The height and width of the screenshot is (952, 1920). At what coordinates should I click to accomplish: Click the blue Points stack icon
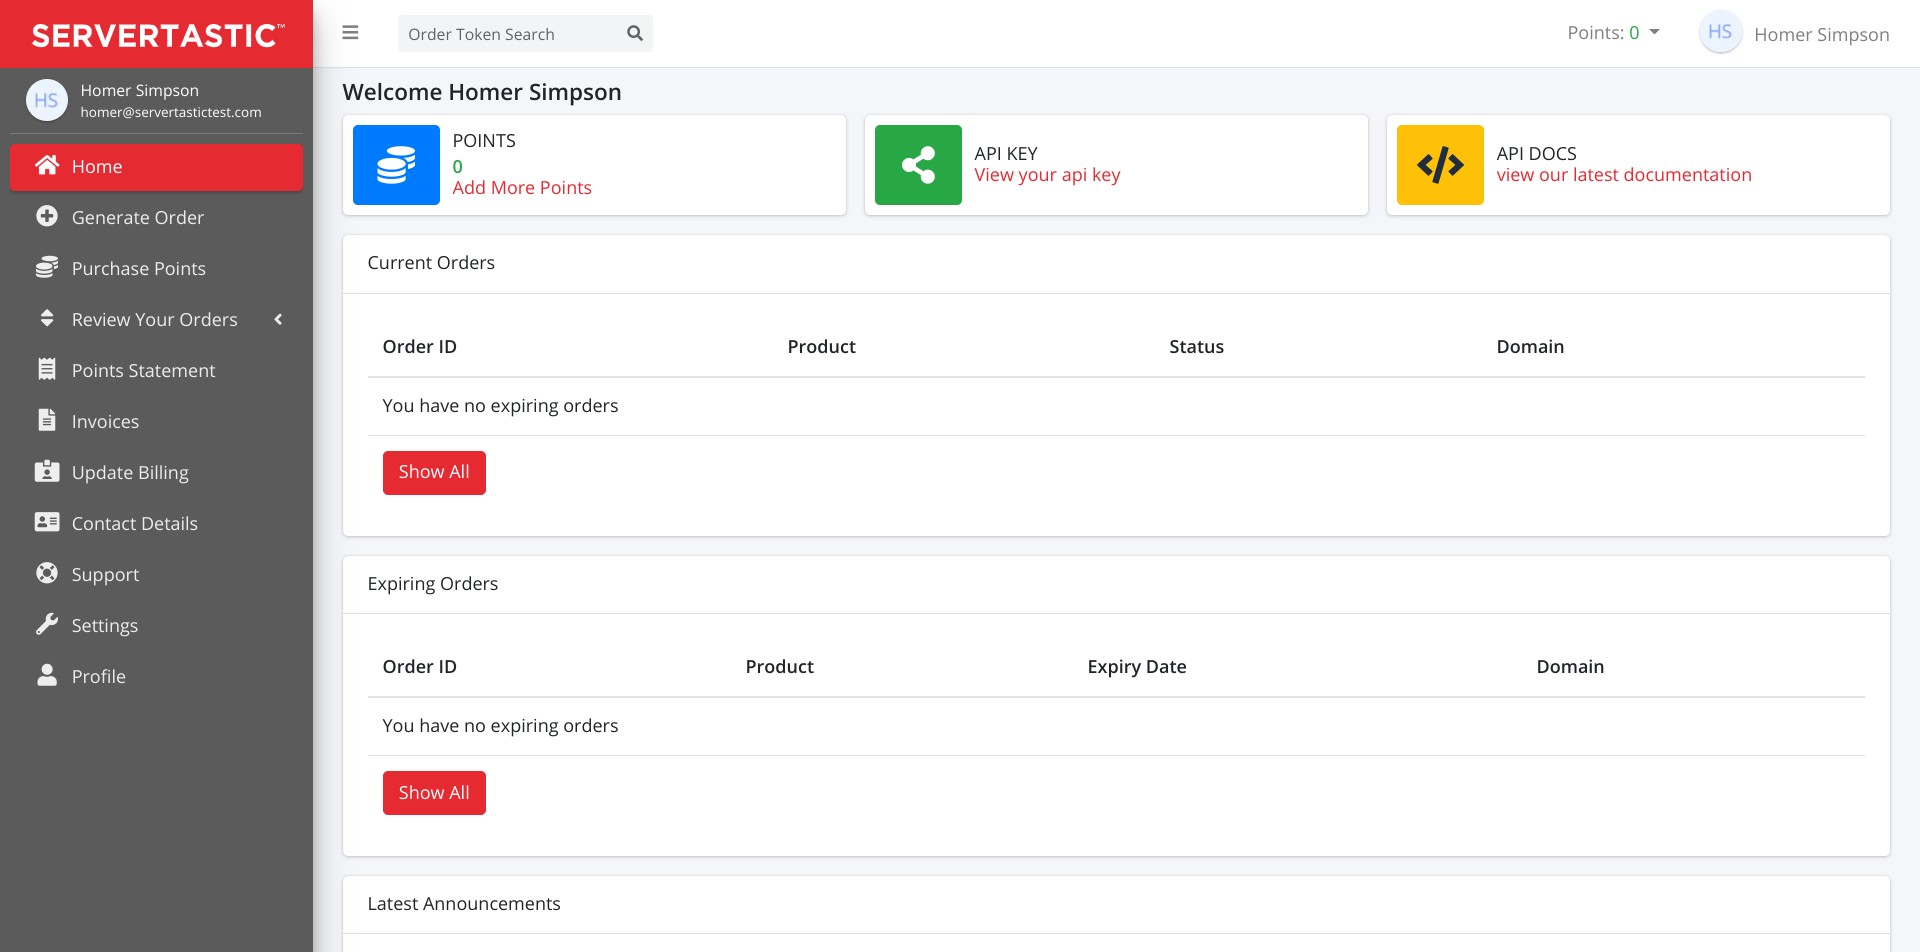(x=396, y=164)
